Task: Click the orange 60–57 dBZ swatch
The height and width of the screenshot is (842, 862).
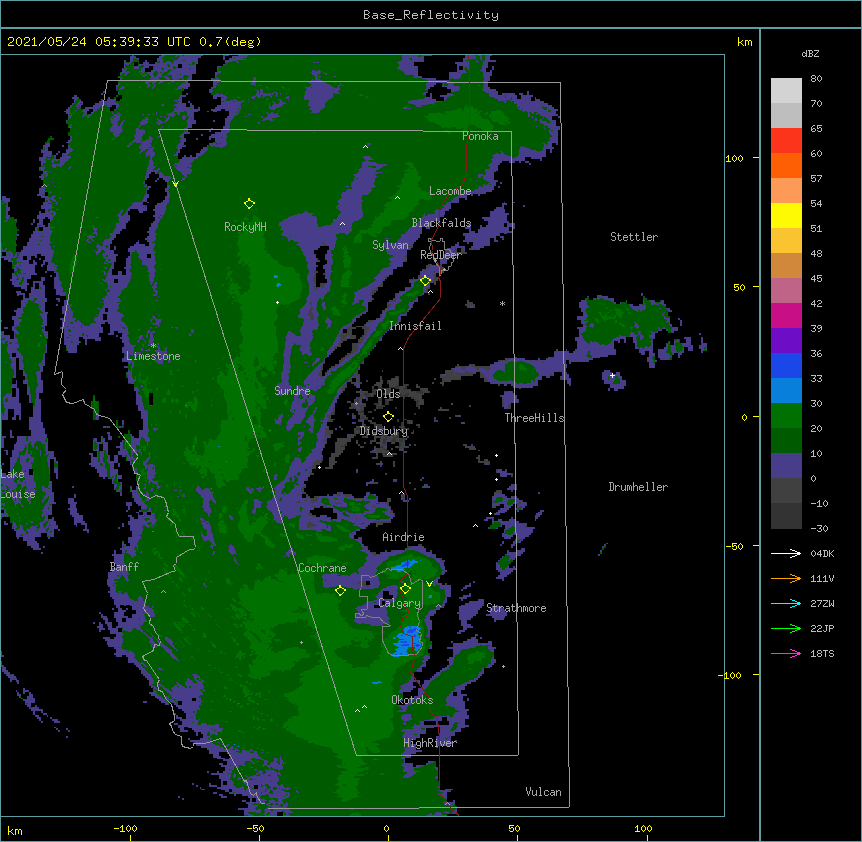Action: click(x=786, y=165)
